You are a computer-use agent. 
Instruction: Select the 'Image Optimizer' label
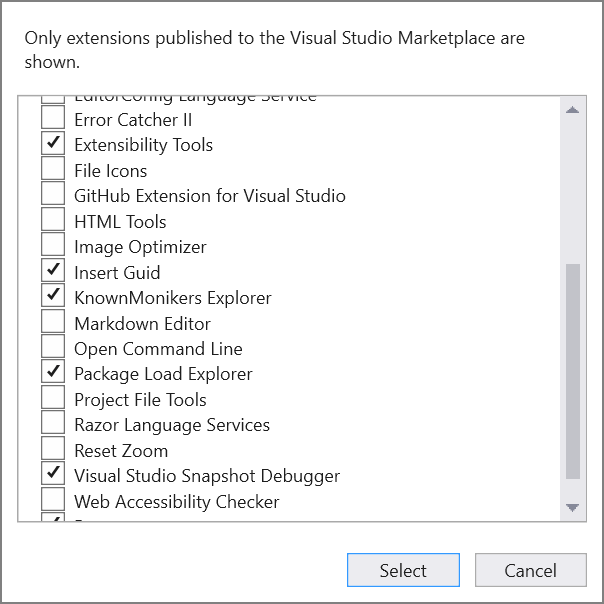coord(140,247)
